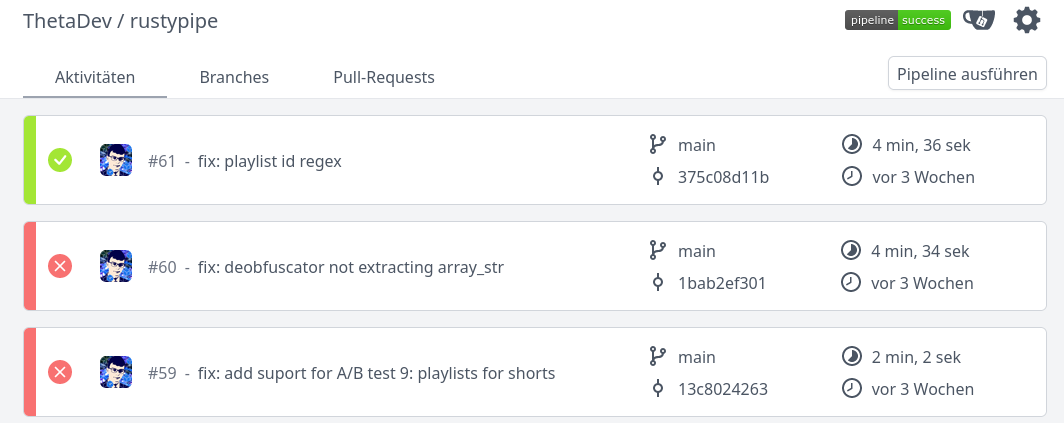Screen dimensions: 1064x423
Task: Click red failure icon on pipeline #59
Action: (x=60, y=372)
